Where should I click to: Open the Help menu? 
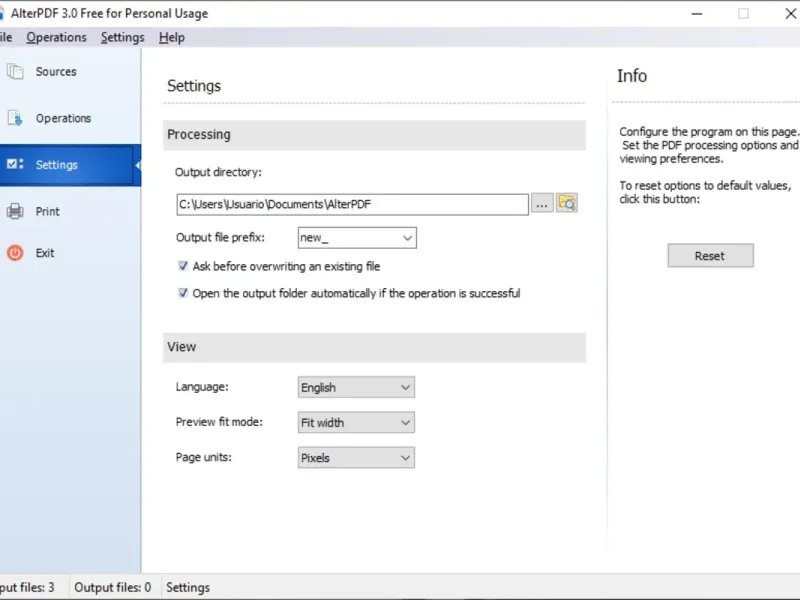click(171, 38)
